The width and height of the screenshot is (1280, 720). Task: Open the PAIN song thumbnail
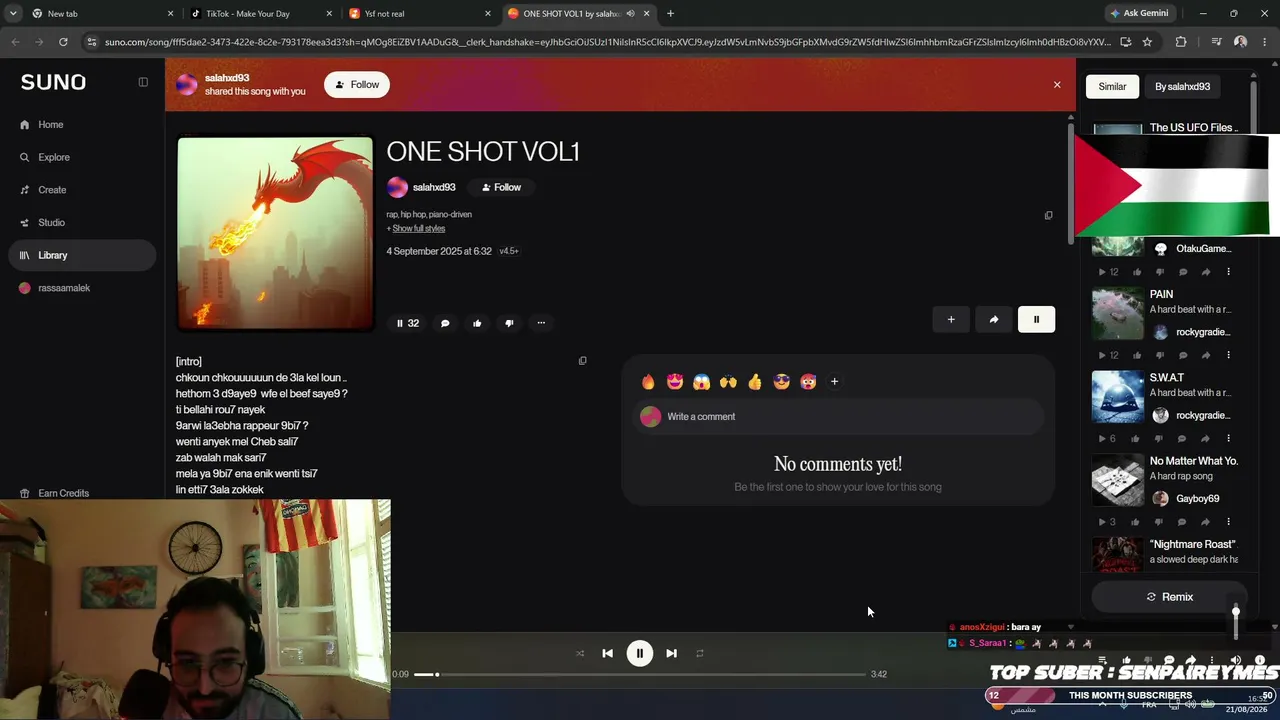[1117, 314]
